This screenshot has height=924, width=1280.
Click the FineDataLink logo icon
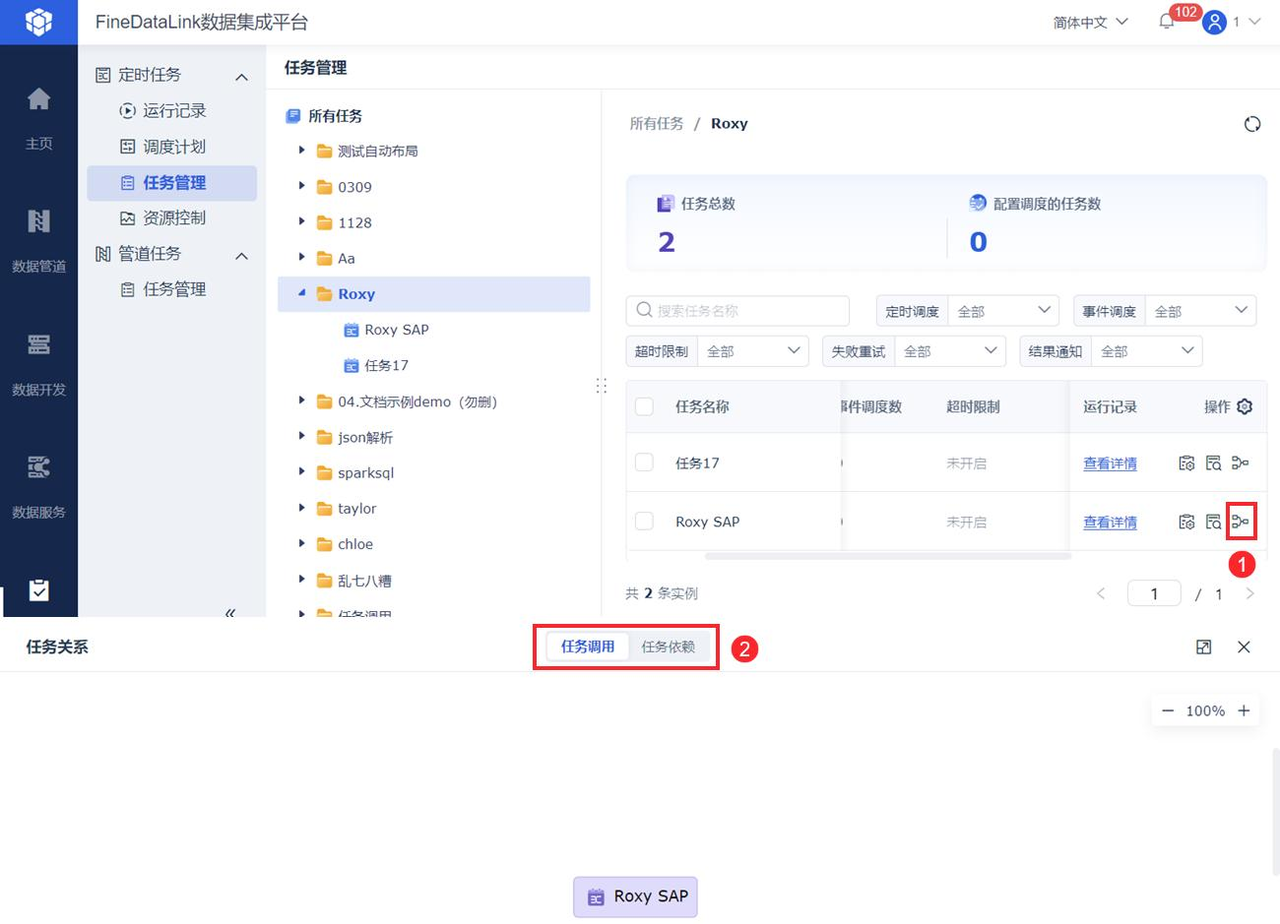[38, 22]
